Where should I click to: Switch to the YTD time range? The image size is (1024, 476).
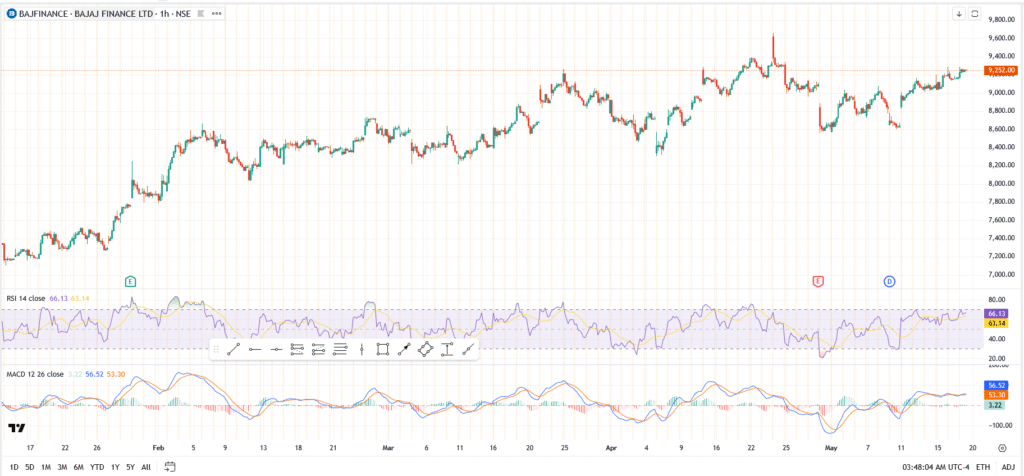(97, 466)
